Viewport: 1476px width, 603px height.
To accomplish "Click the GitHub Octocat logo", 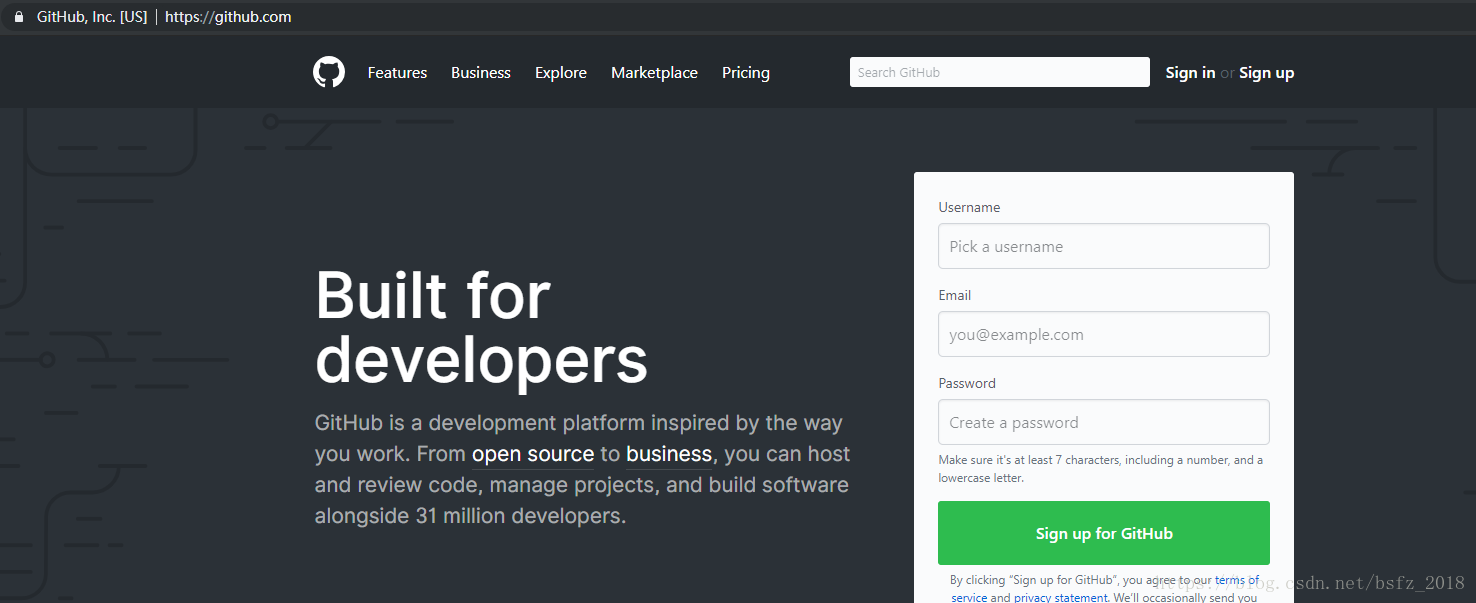I will [329, 72].
